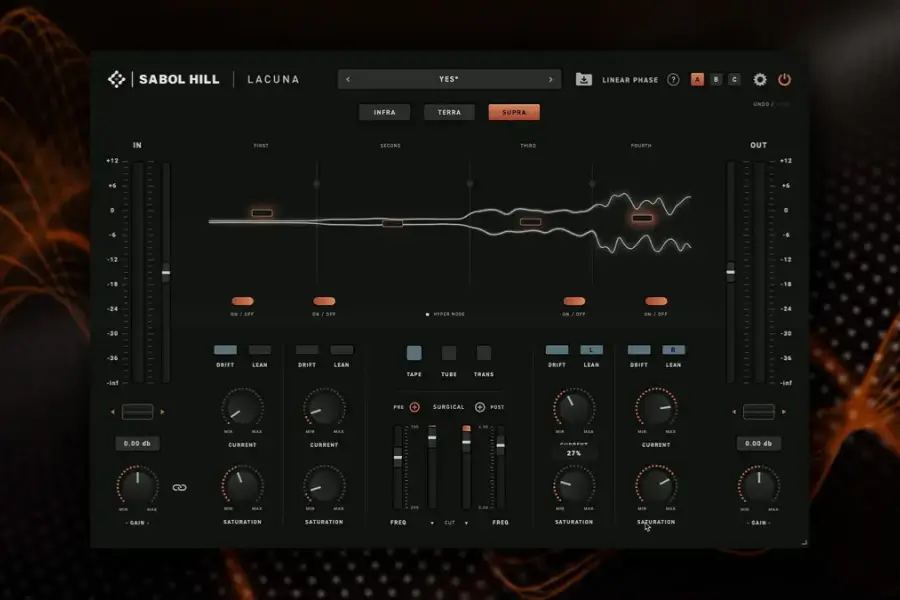Viewport: 900px width, 600px height.
Task: Toggle first band On/Off switch
Action: click(242, 301)
